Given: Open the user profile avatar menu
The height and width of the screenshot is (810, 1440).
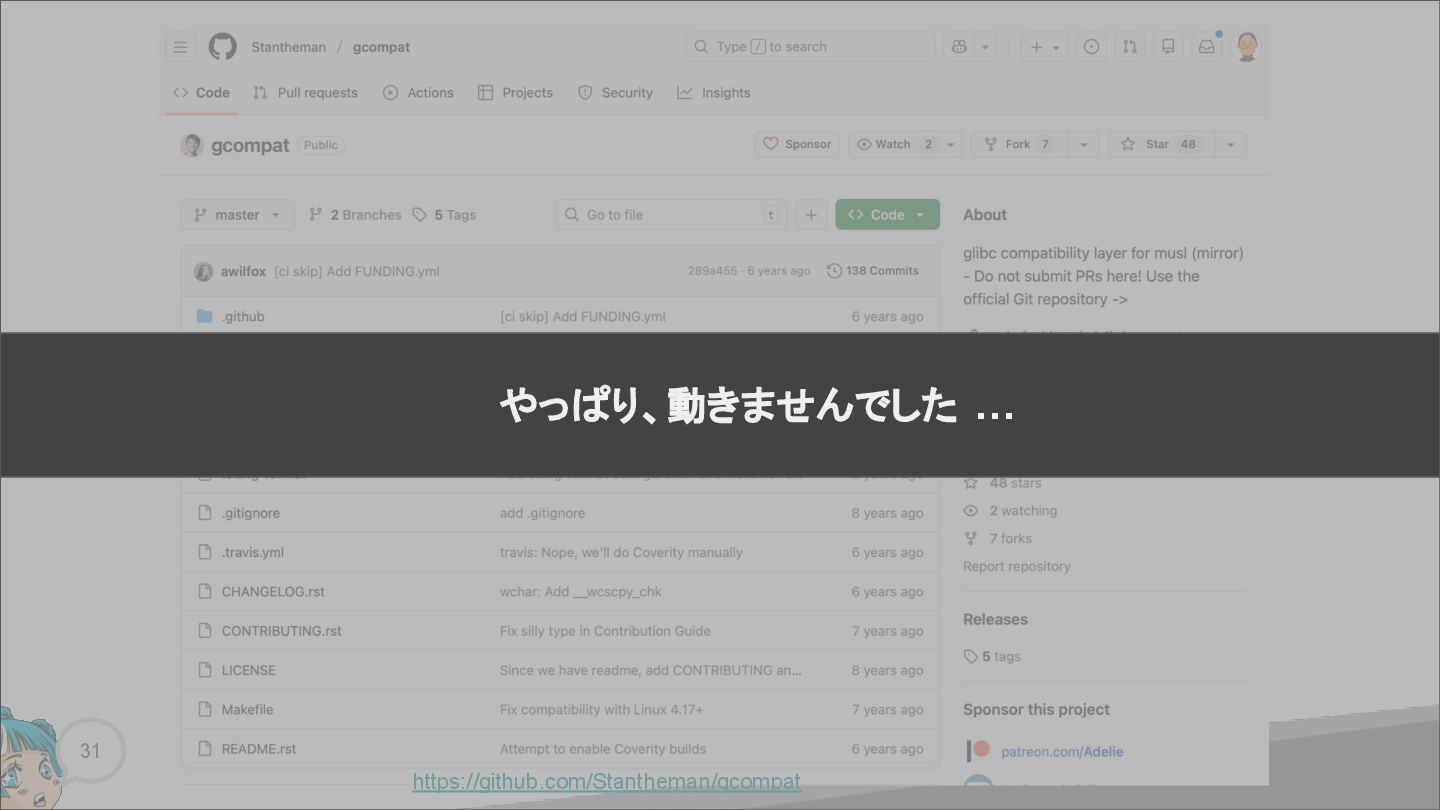Looking at the screenshot, I should point(1247,47).
